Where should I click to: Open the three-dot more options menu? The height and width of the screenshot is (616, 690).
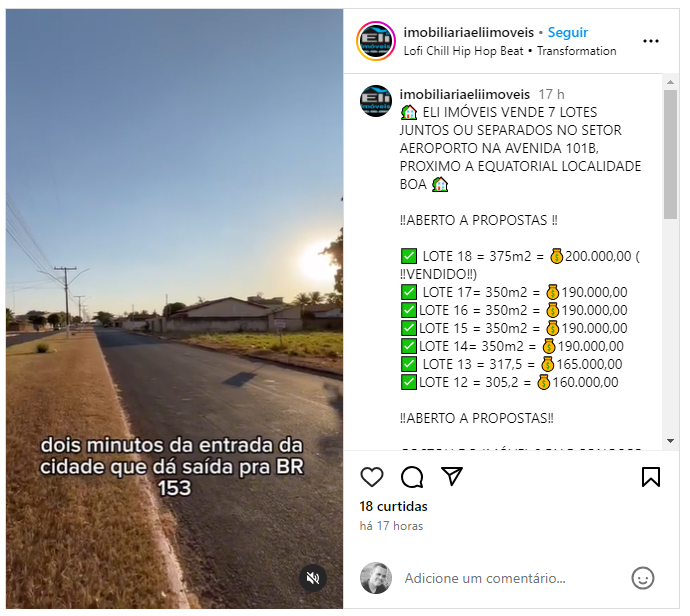(x=652, y=41)
